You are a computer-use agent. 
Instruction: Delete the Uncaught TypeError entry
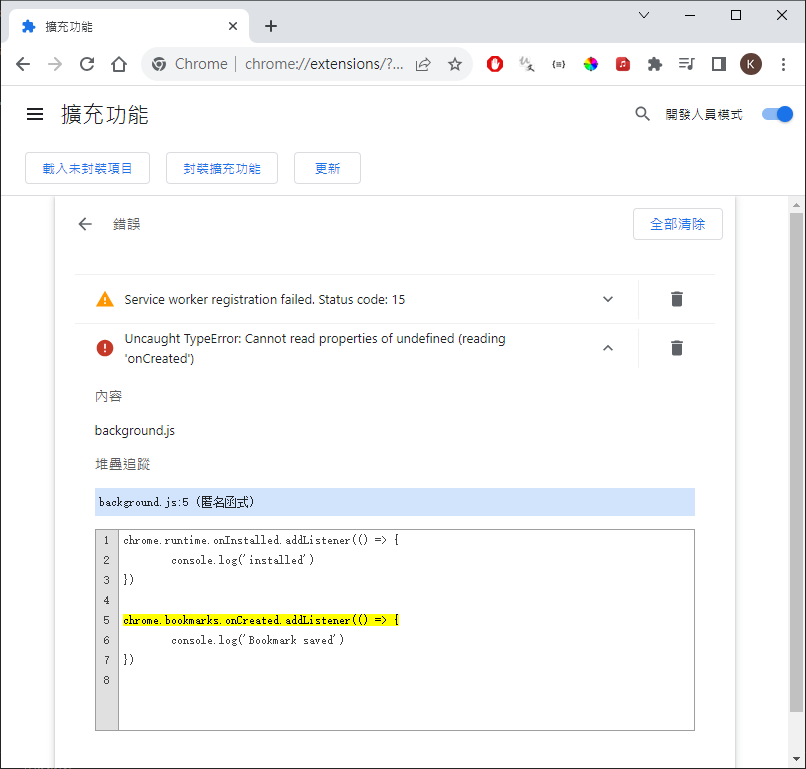click(x=677, y=348)
